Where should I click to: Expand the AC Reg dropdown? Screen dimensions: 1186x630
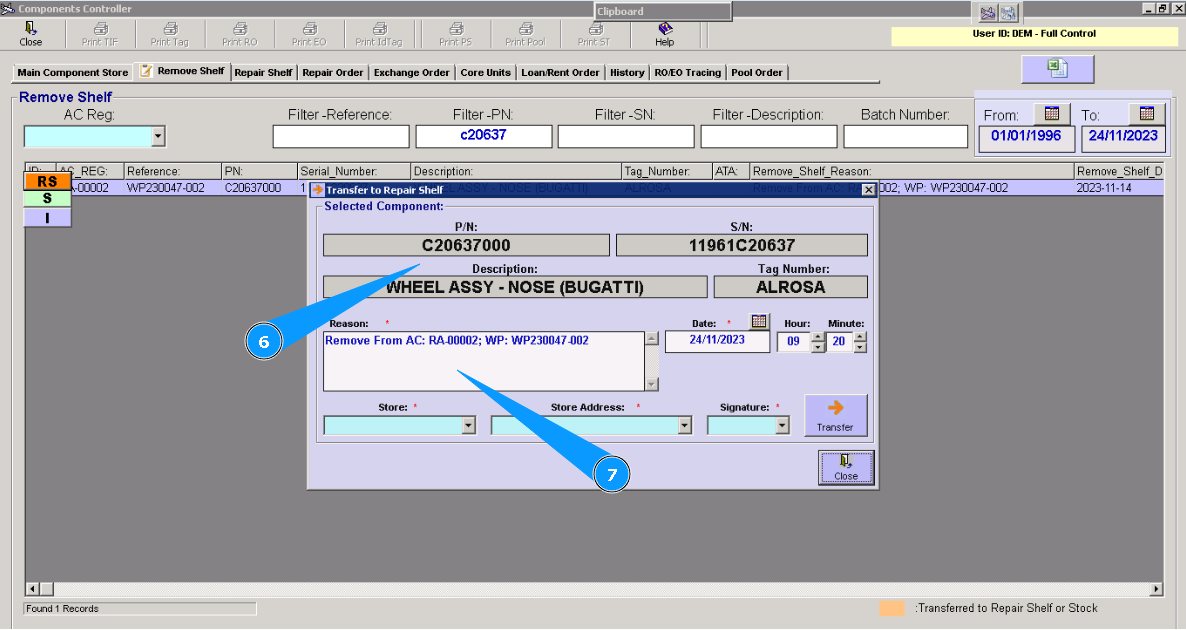click(x=157, y=136)
